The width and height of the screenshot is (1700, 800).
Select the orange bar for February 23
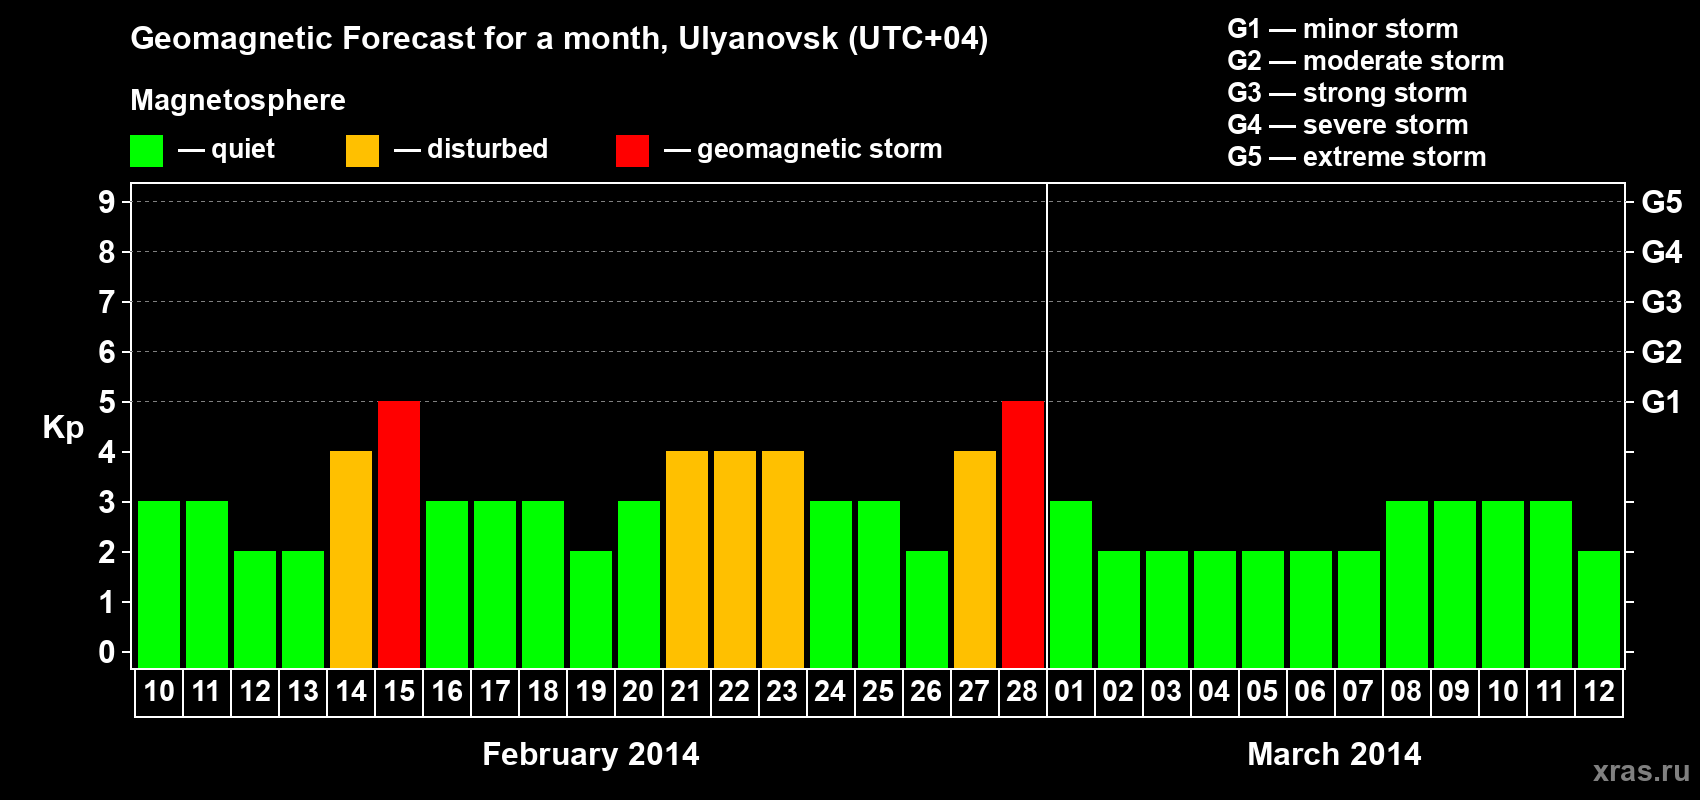[x=783, y=559]
